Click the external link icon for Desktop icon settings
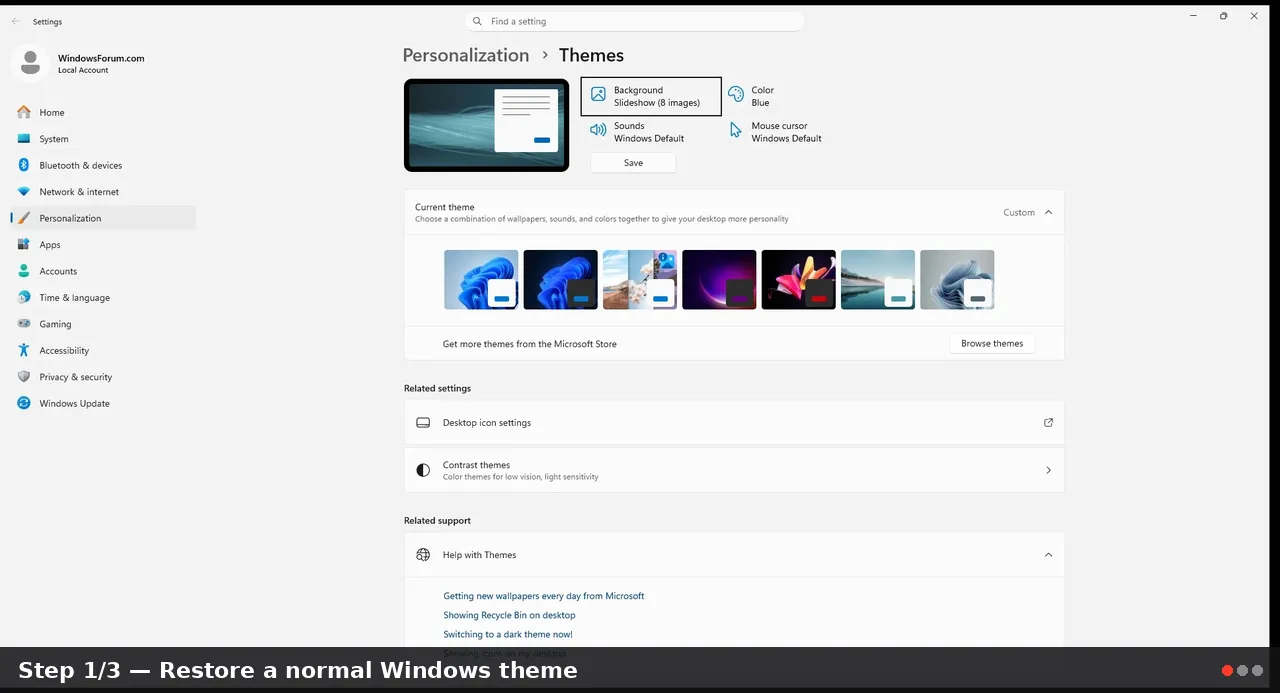 tap(1048, 423)
